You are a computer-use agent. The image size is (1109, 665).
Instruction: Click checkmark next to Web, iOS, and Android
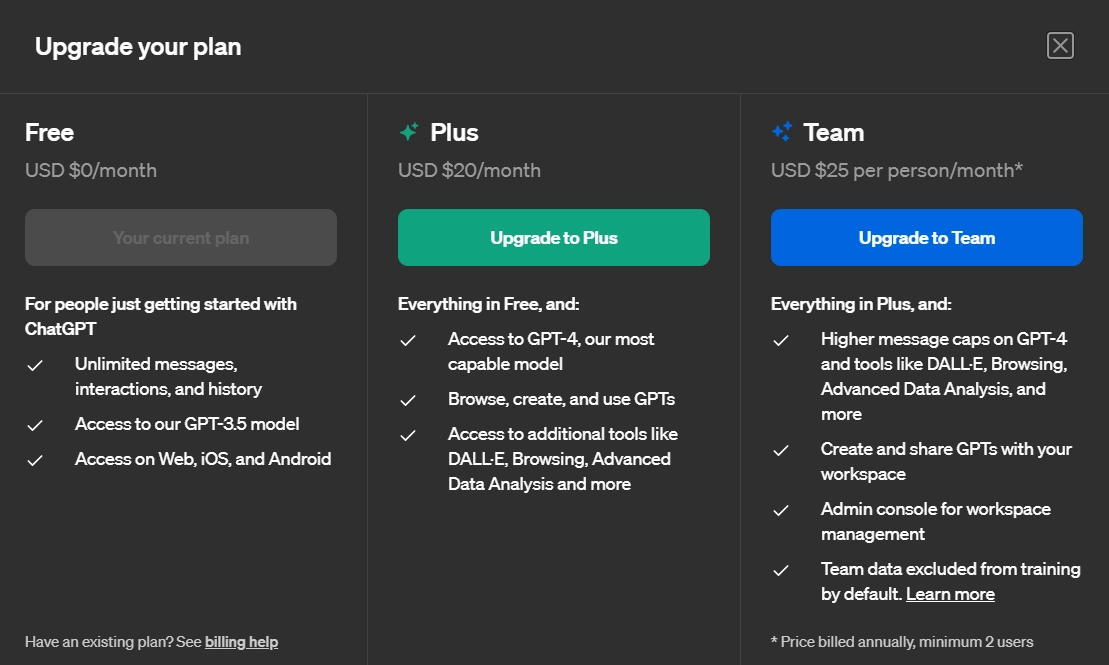[35, 461]
